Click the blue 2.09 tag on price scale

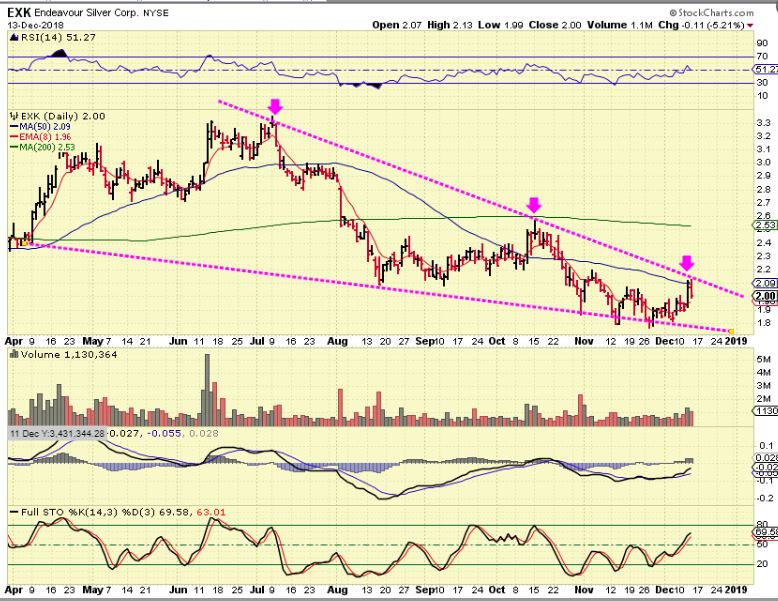click(765, 283)
